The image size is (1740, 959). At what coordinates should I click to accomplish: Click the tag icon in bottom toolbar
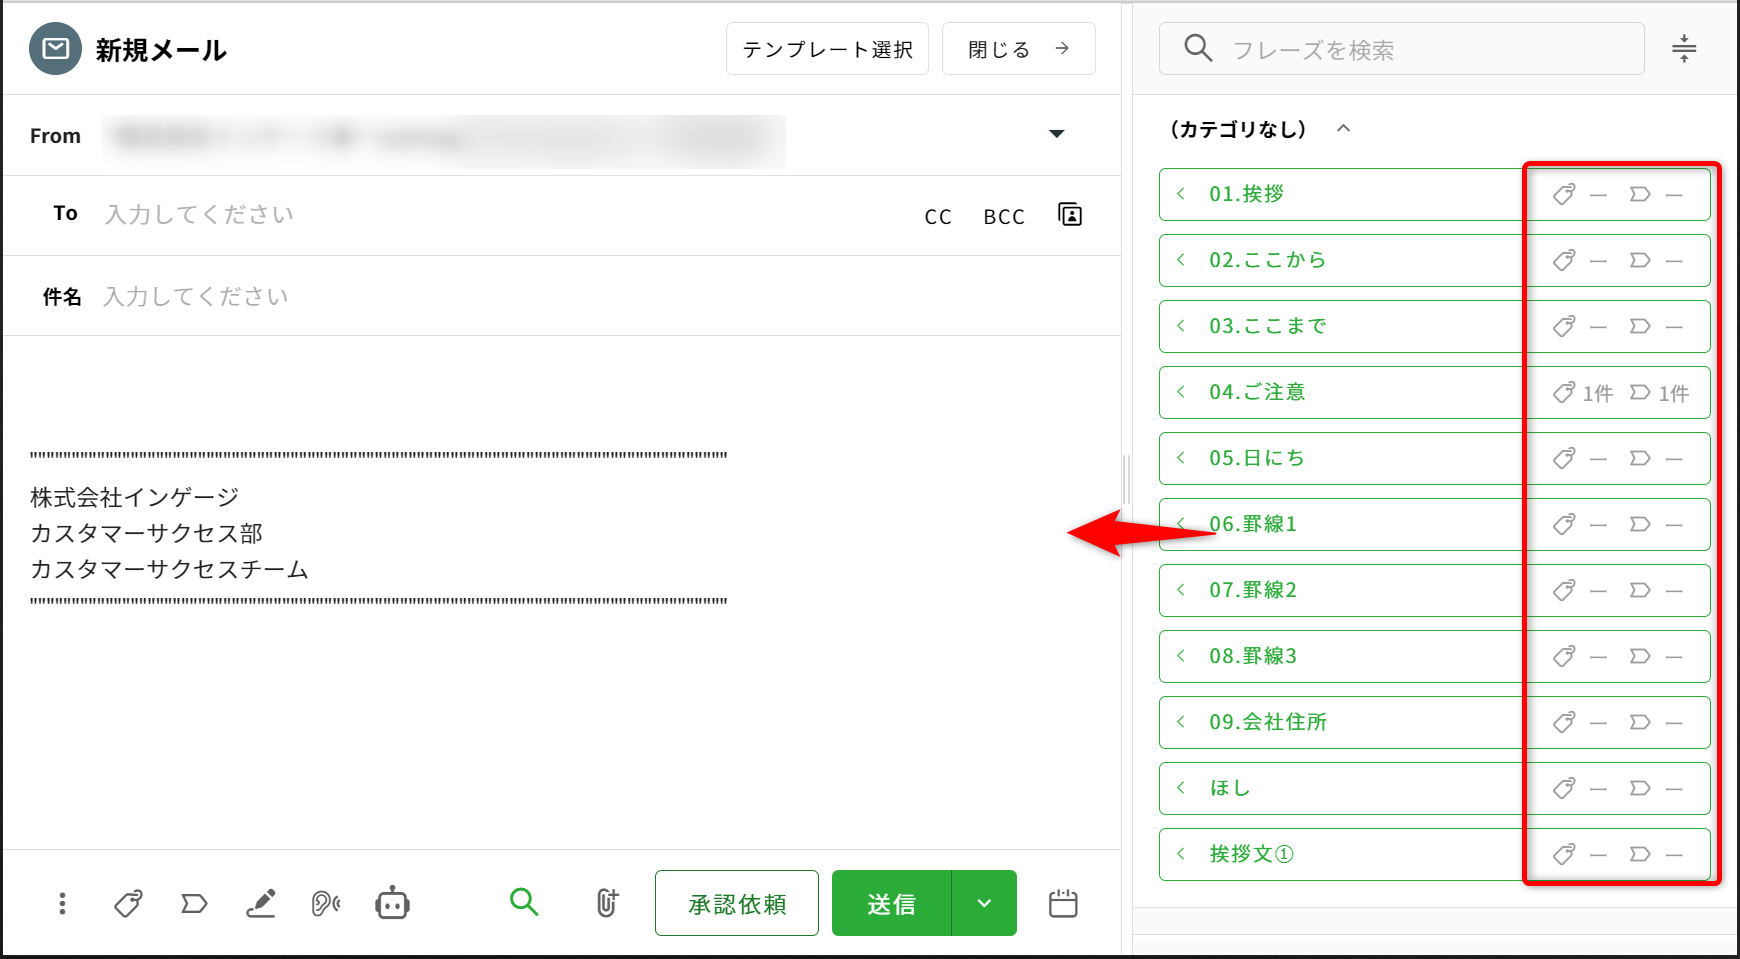click(x=128, y=904)
